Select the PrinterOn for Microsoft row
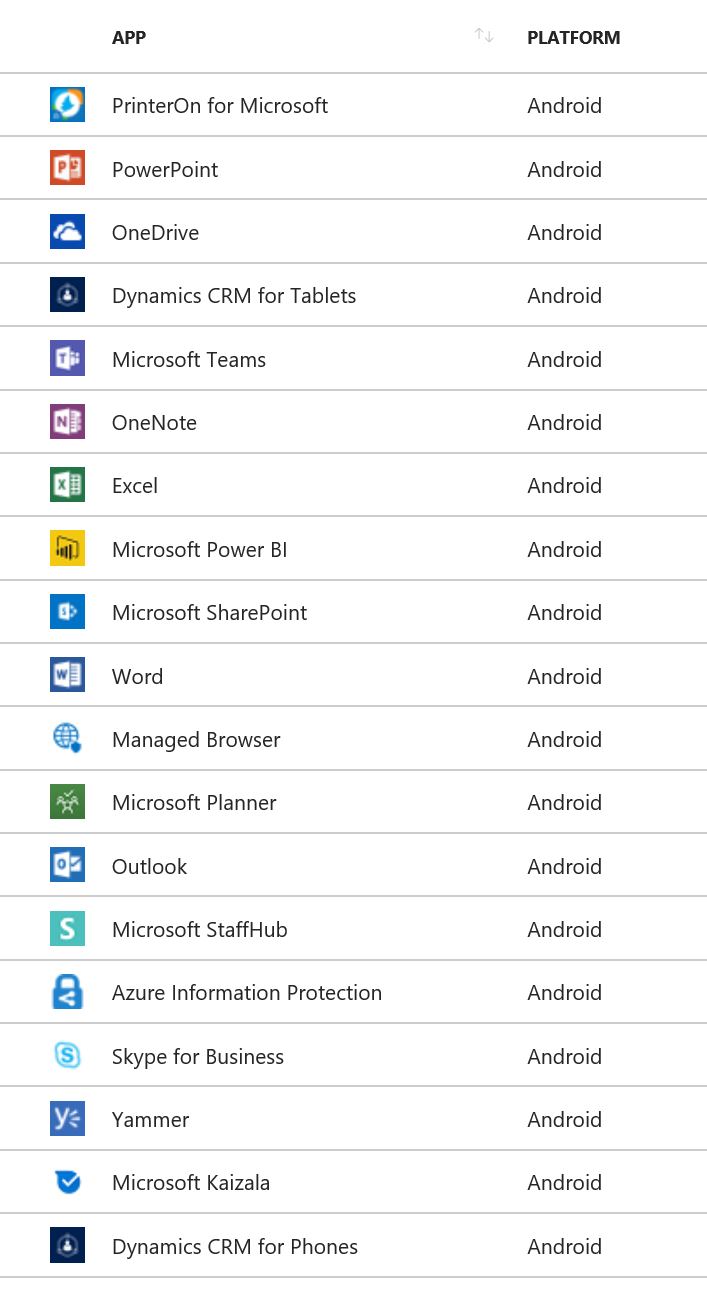707x1311 pixels. (219, 105)
